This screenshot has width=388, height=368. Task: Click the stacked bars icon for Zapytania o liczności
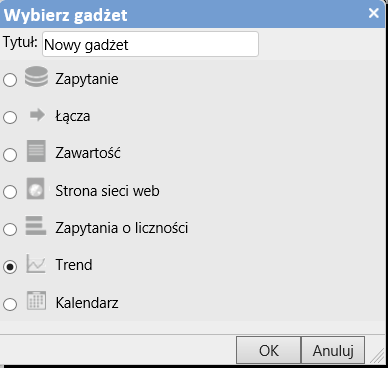coord(36,226)
